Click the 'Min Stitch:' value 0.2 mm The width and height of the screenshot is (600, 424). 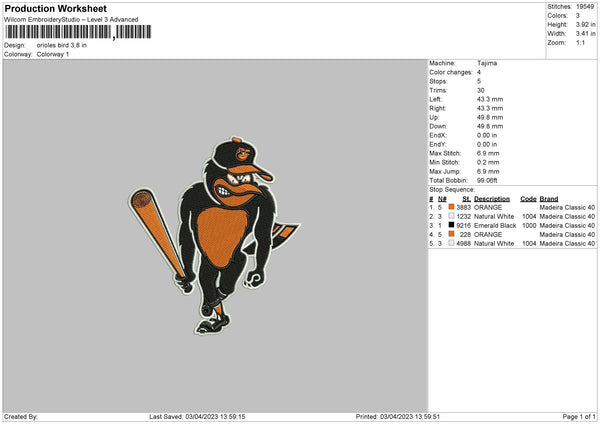pos(488,162)
